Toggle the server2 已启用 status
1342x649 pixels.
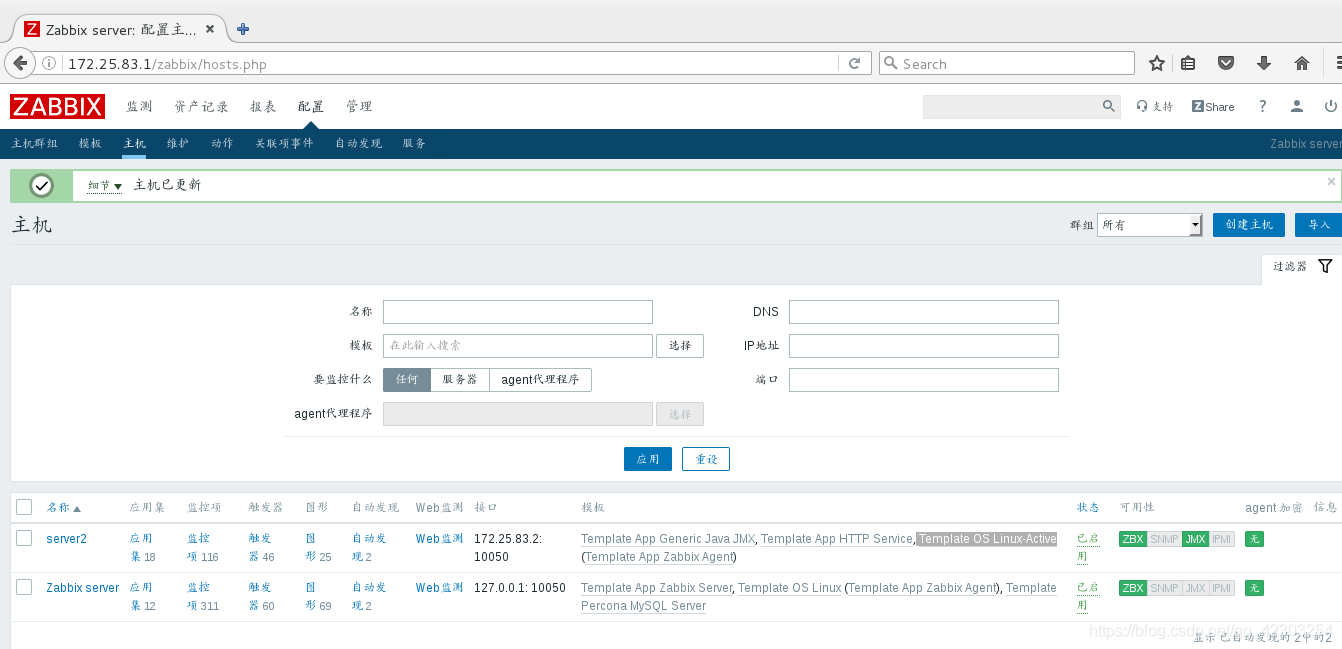point(1087,546)
